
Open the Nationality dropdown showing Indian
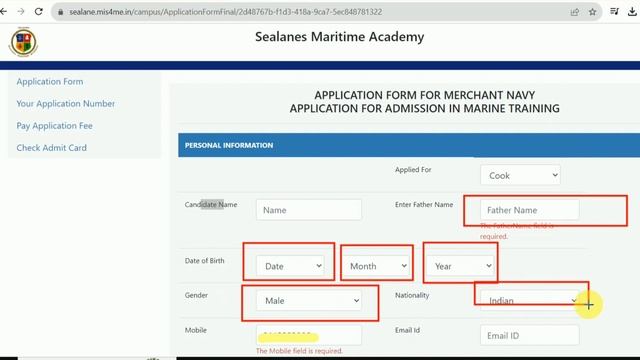point(529,301)
